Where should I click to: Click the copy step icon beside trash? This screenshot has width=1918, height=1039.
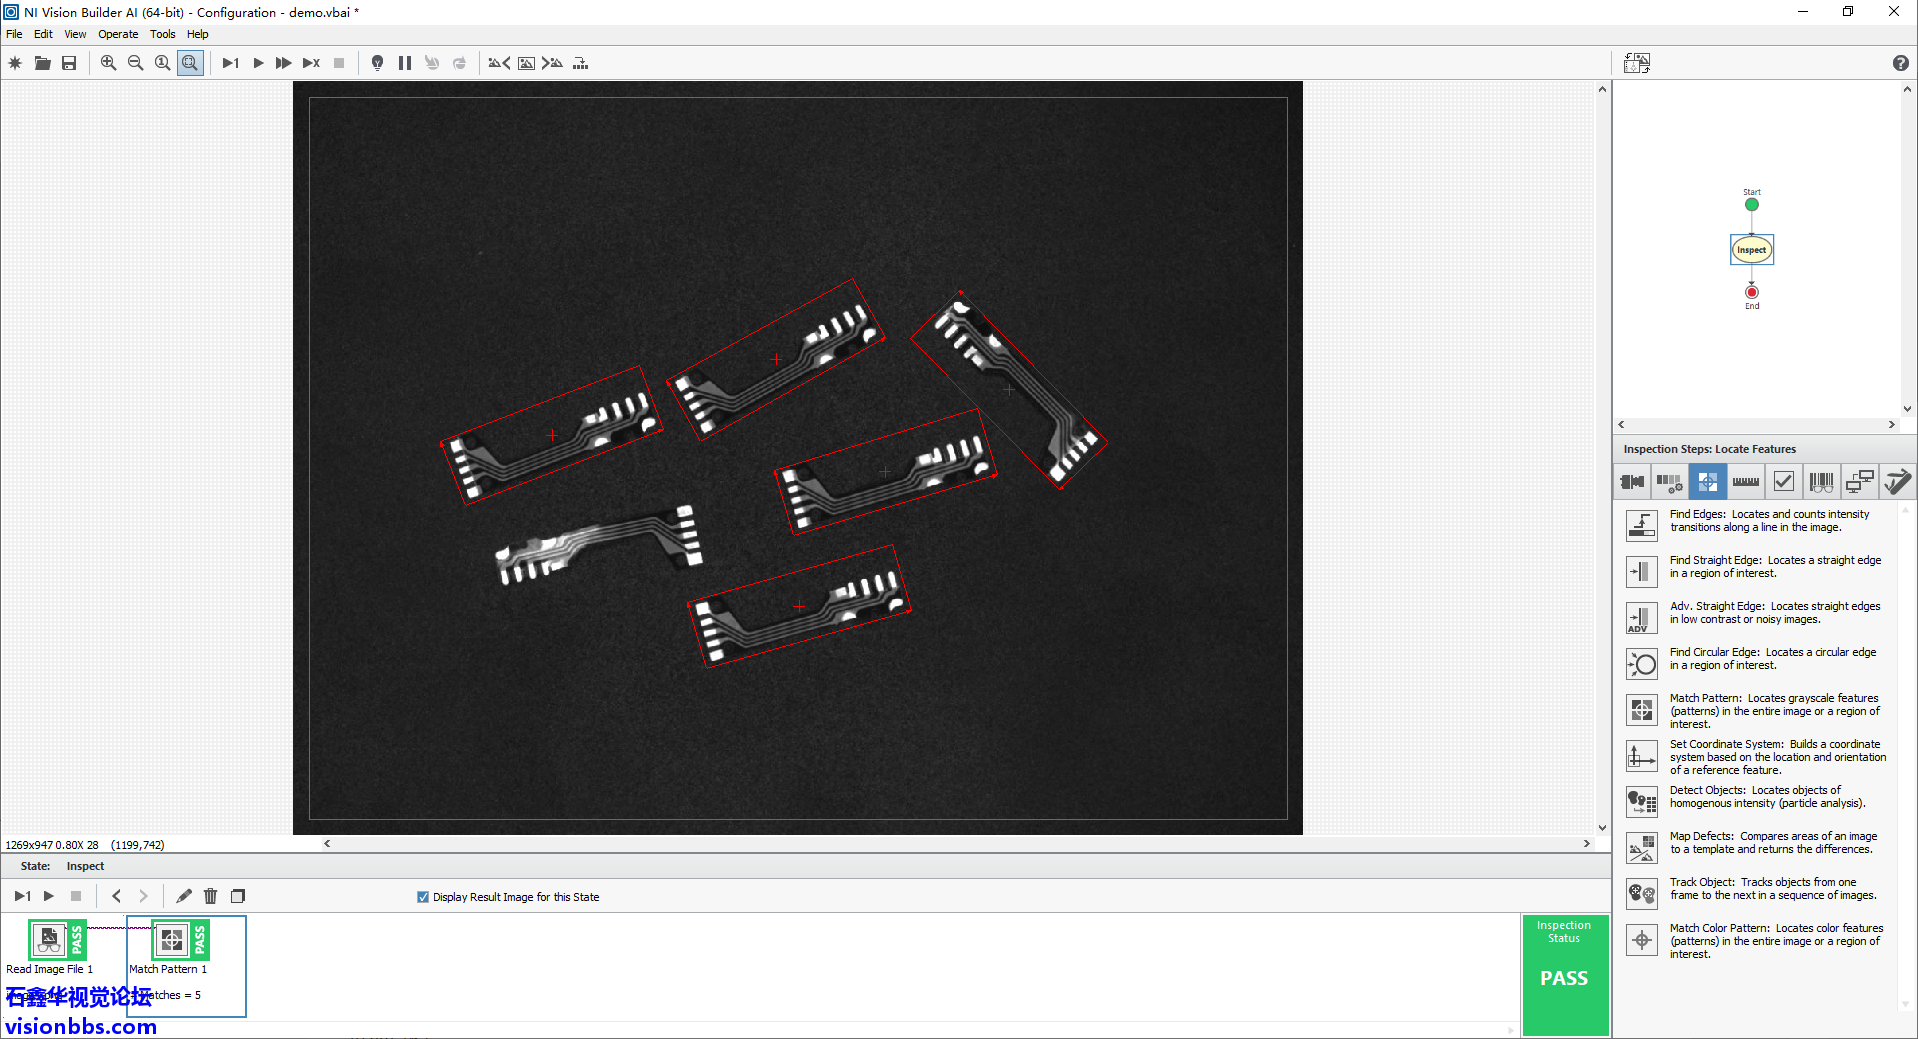pos(238,896)
